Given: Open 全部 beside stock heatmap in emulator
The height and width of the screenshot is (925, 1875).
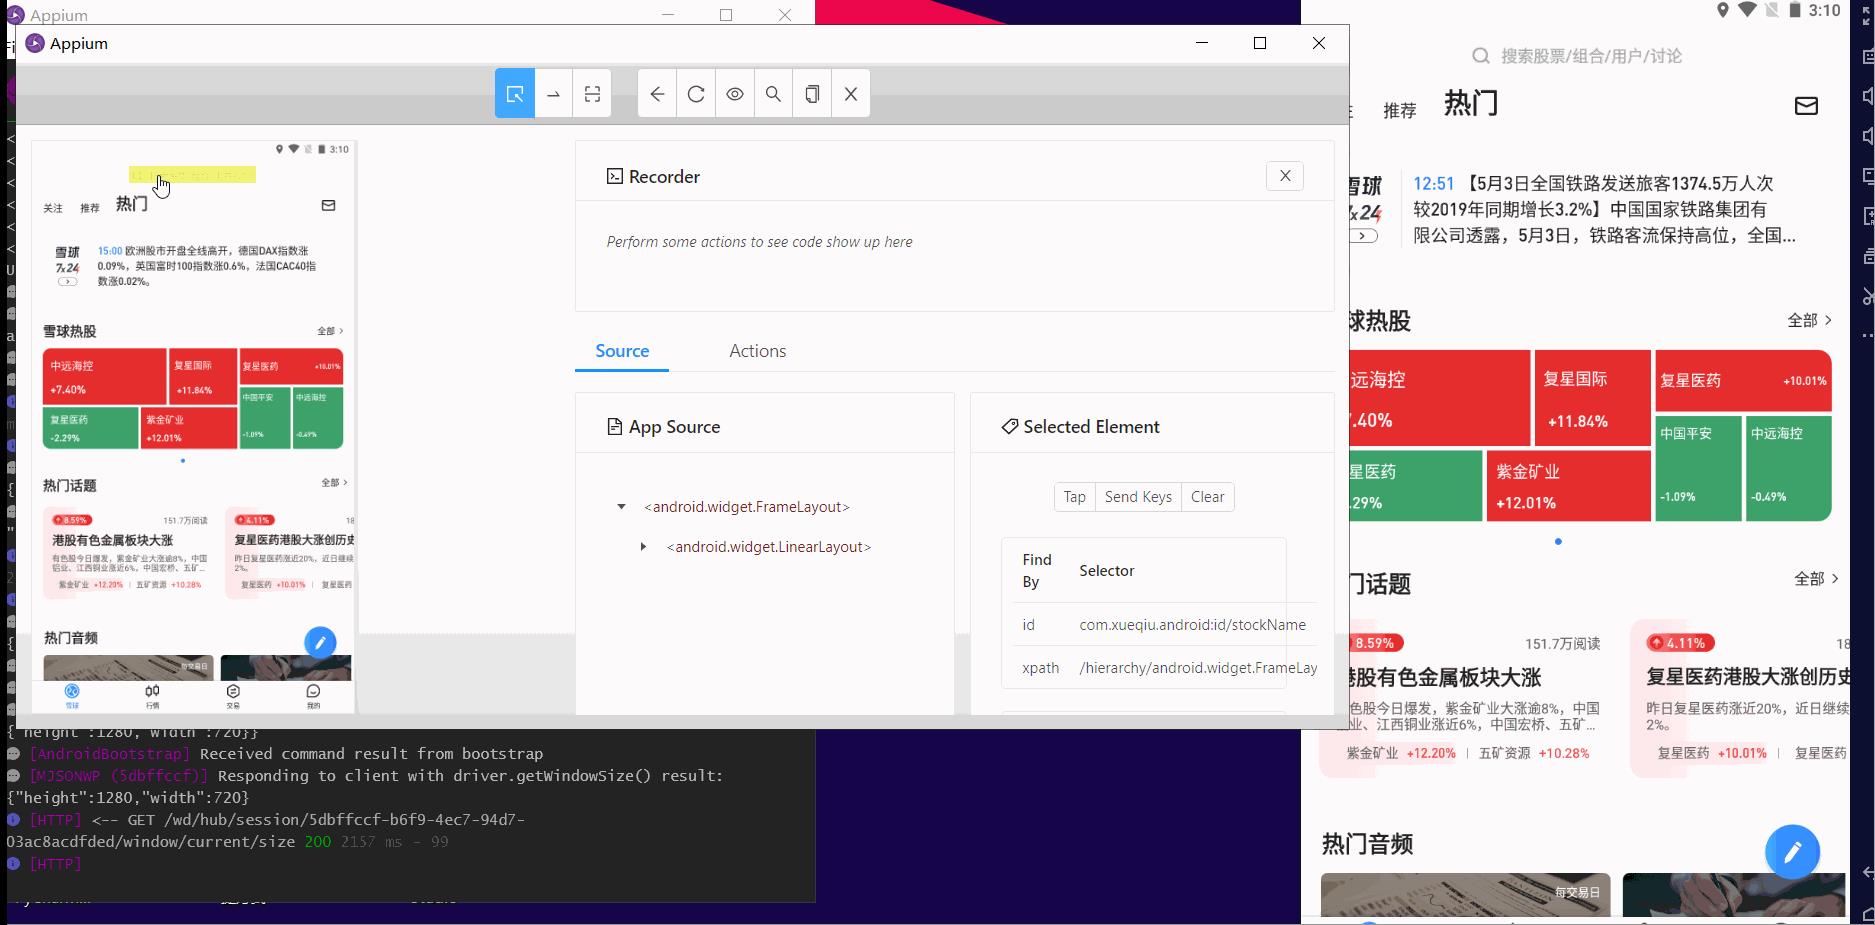Looking at the screenshot, I should tap(1809, 320).
